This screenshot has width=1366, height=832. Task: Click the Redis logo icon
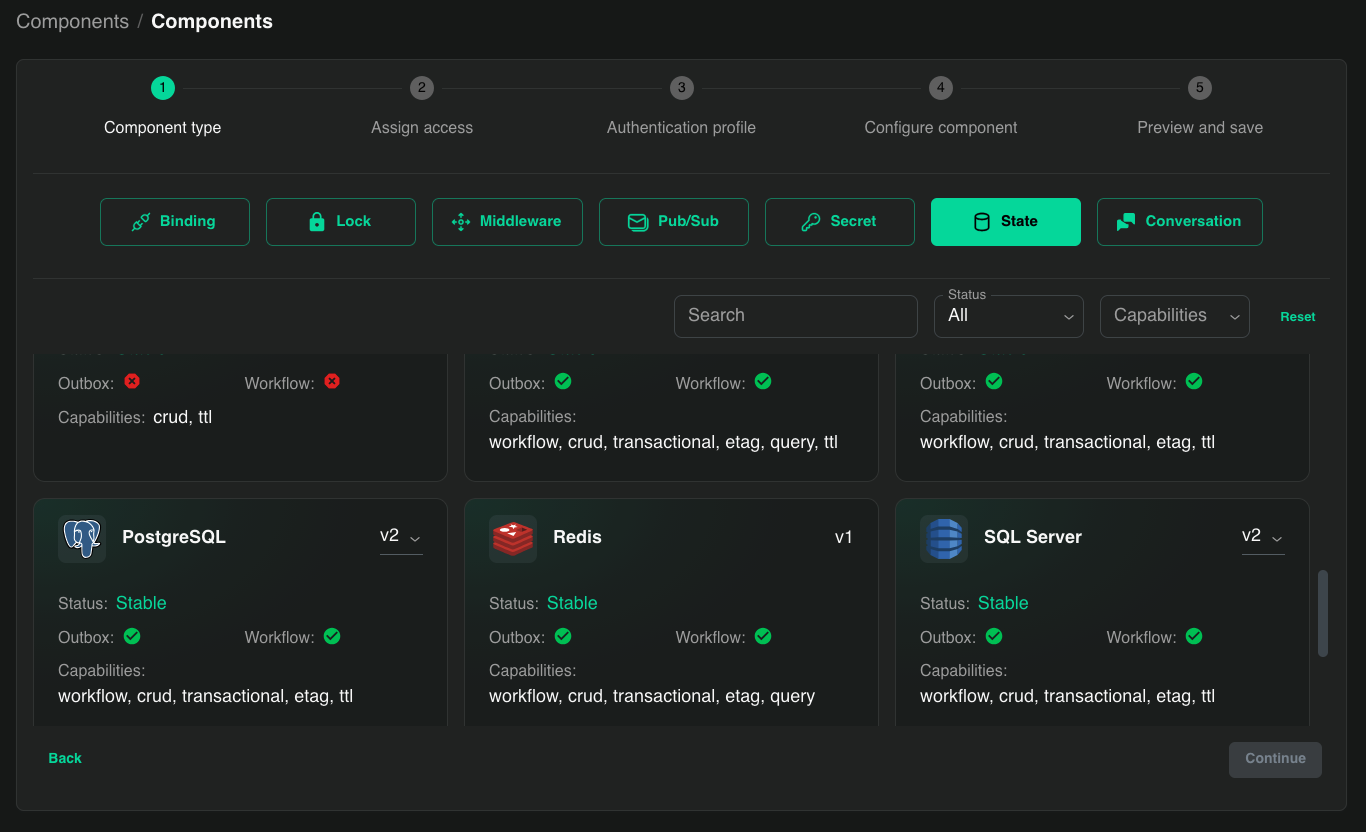click(513, 539)
